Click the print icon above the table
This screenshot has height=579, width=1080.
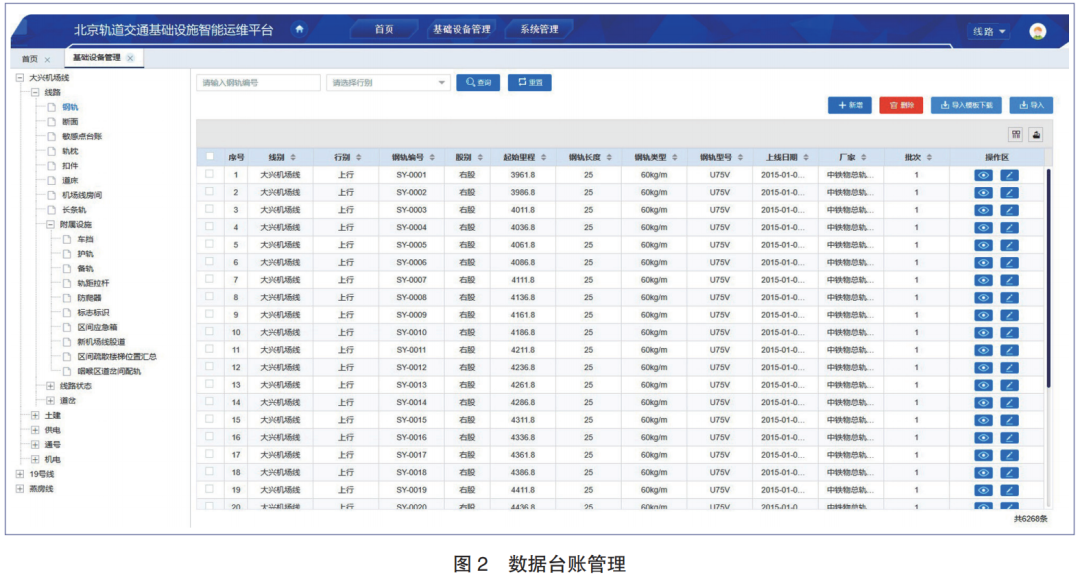(x=1036, y=135)
